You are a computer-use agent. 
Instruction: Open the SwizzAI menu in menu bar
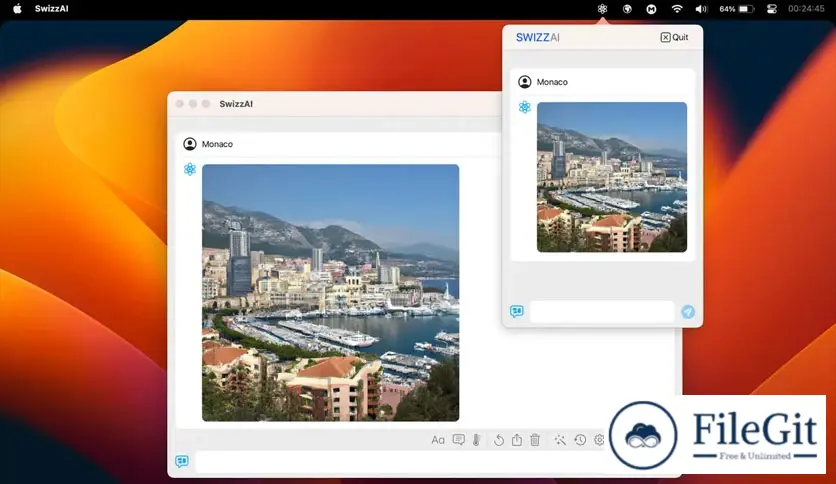(52, 9)
